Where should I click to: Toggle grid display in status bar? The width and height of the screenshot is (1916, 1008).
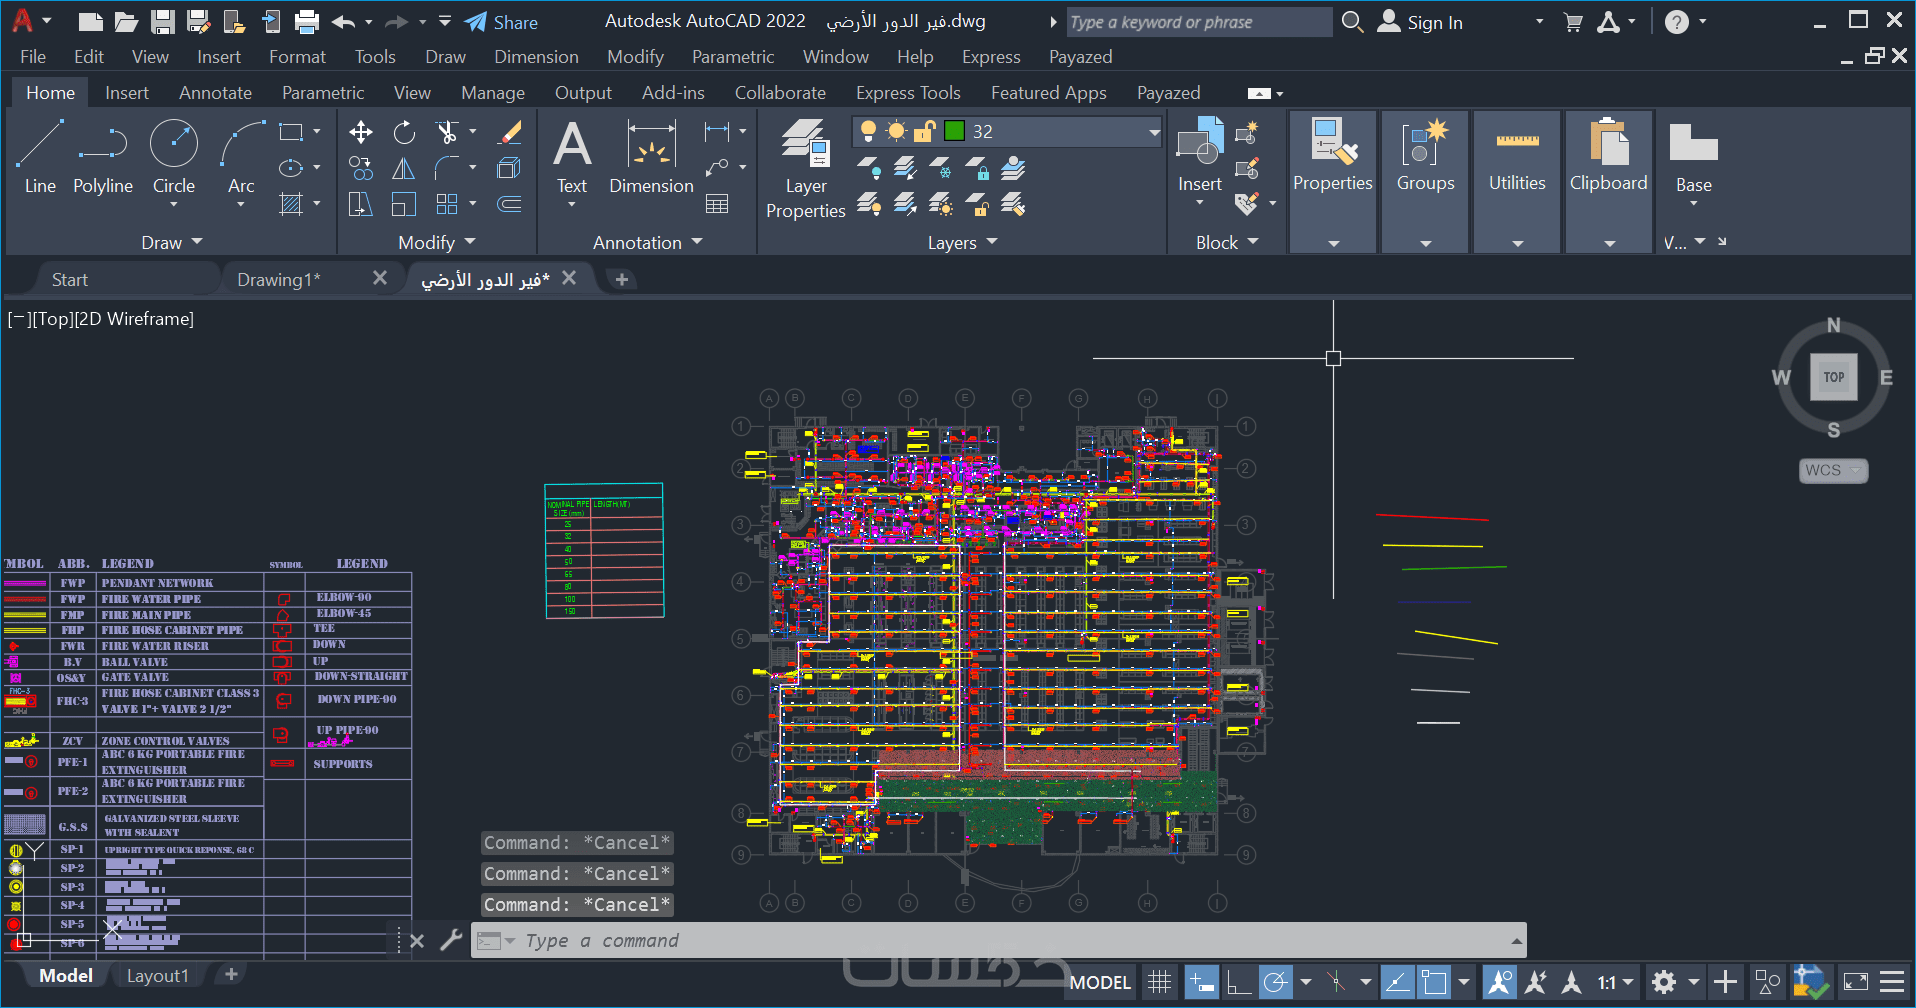tap(1159, 982)
